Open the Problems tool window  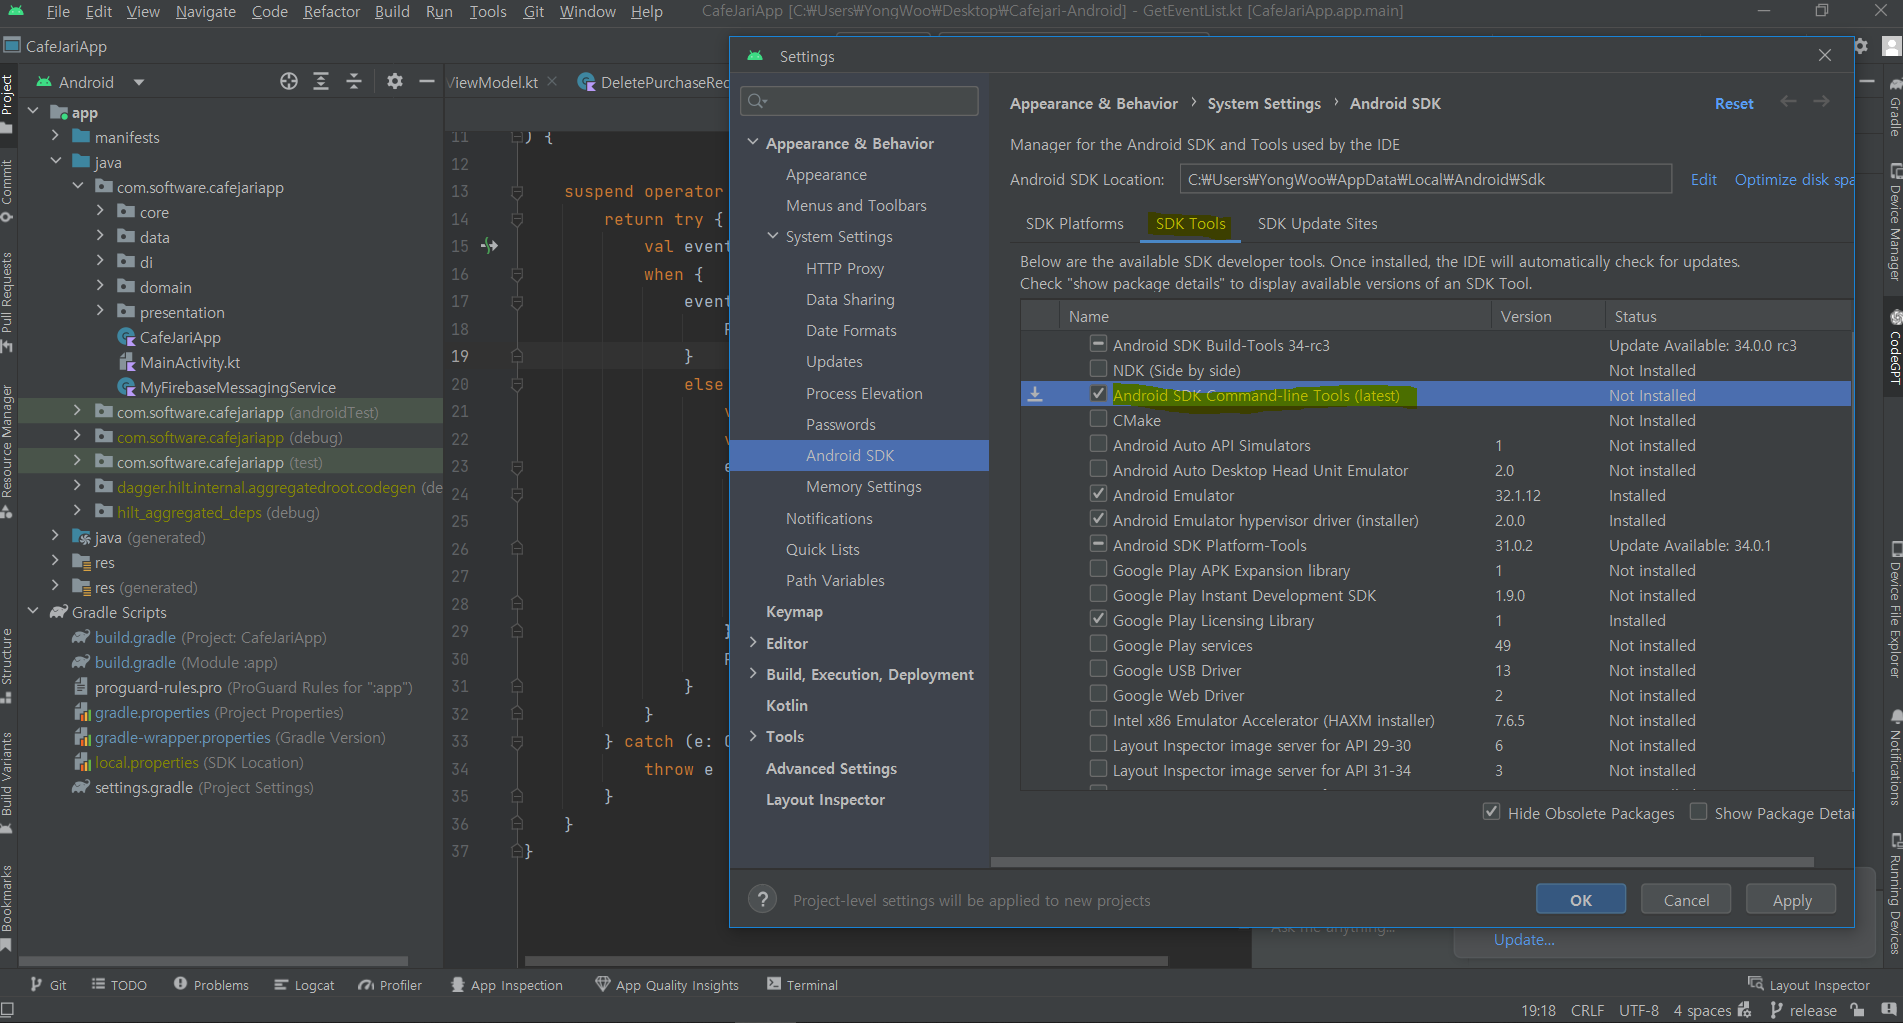click(x=211, y=985)
